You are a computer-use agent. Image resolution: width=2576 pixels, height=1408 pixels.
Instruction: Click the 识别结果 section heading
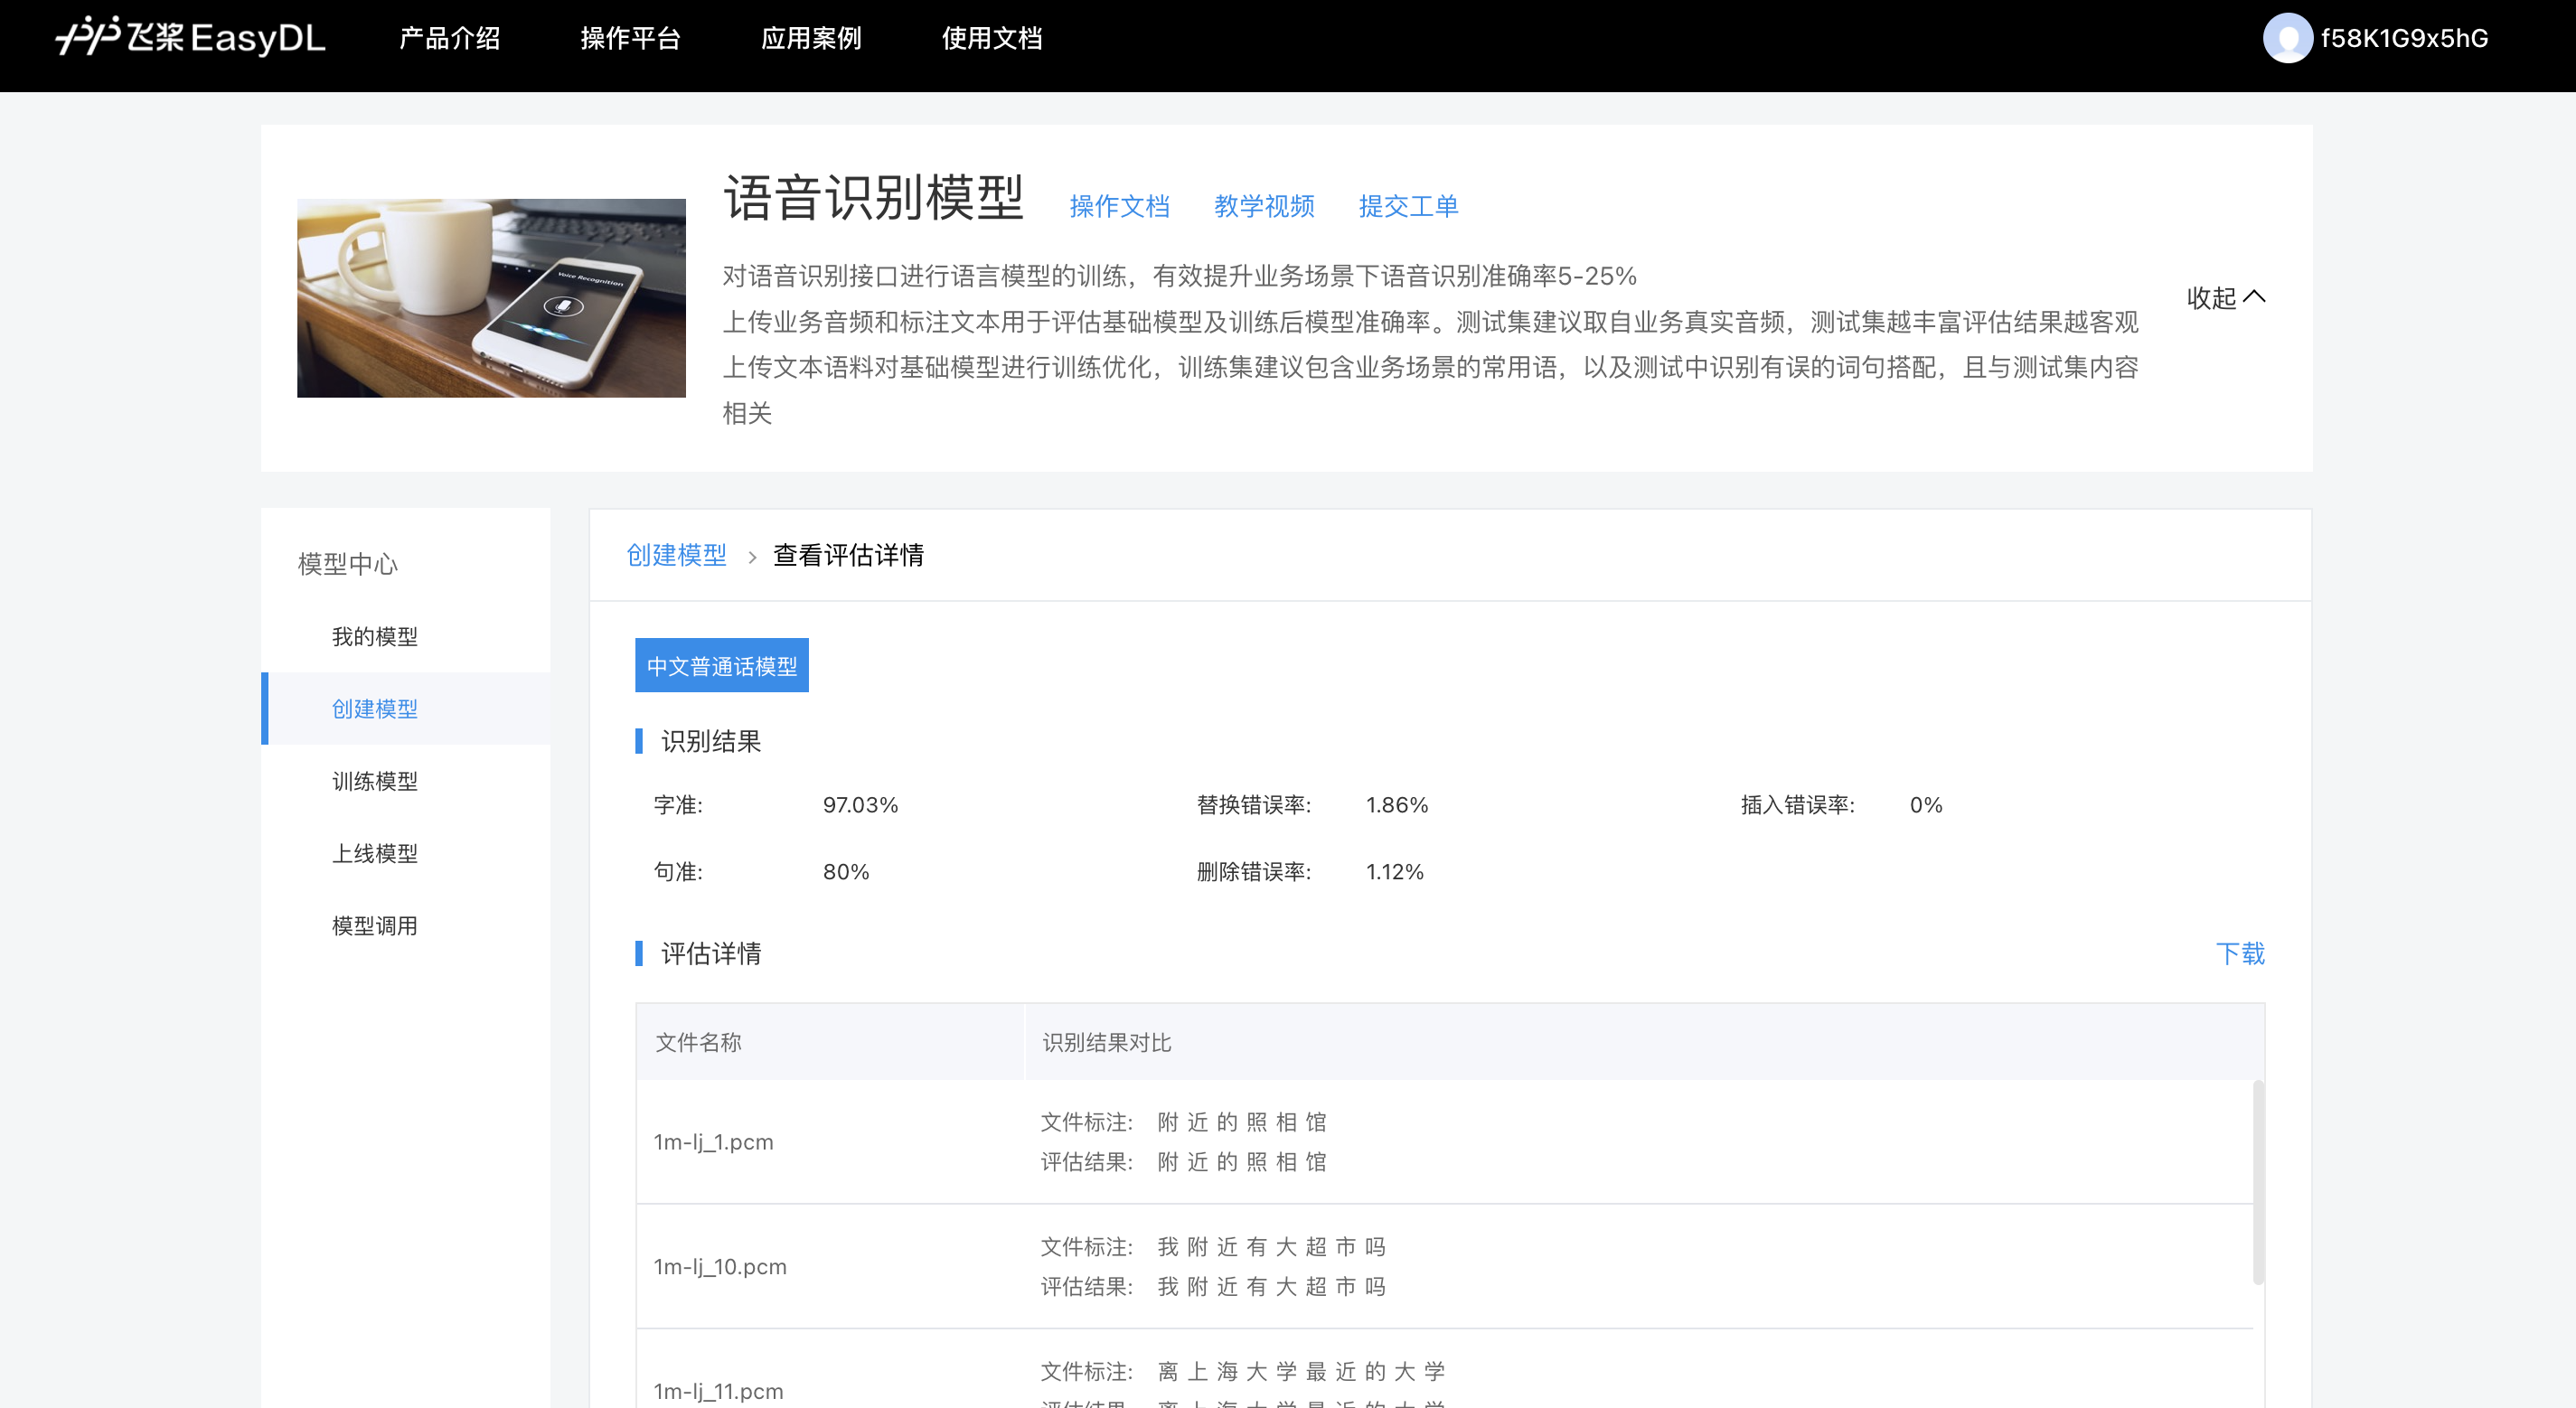[711, 741]
